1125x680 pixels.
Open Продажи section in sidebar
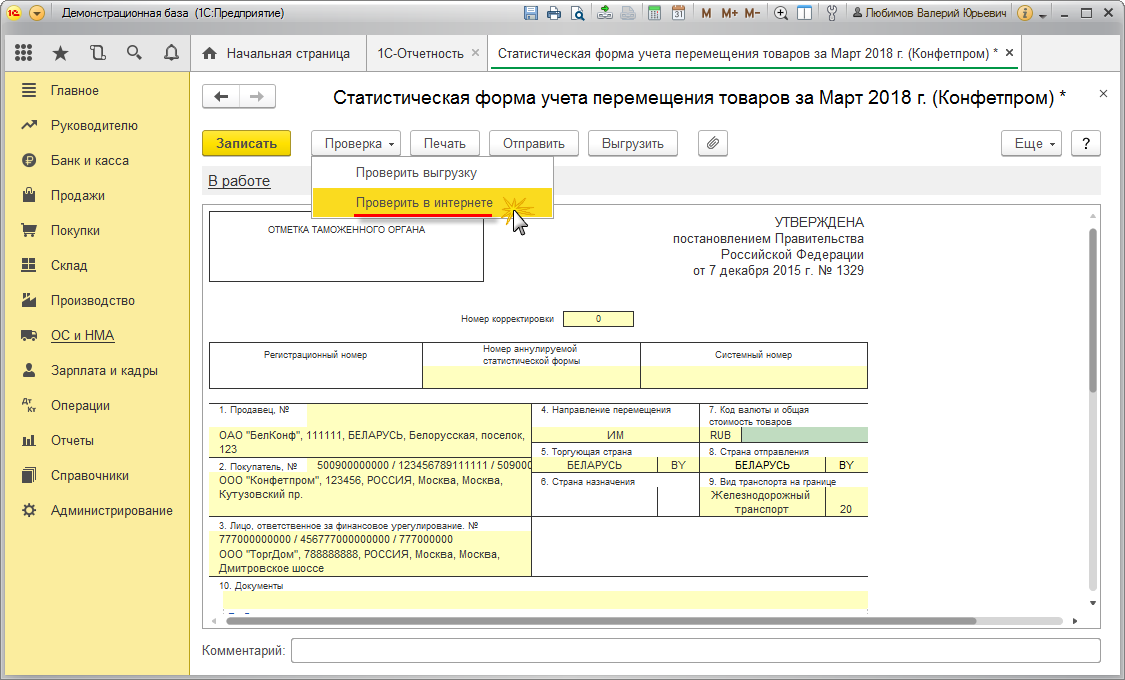(96, 195)
